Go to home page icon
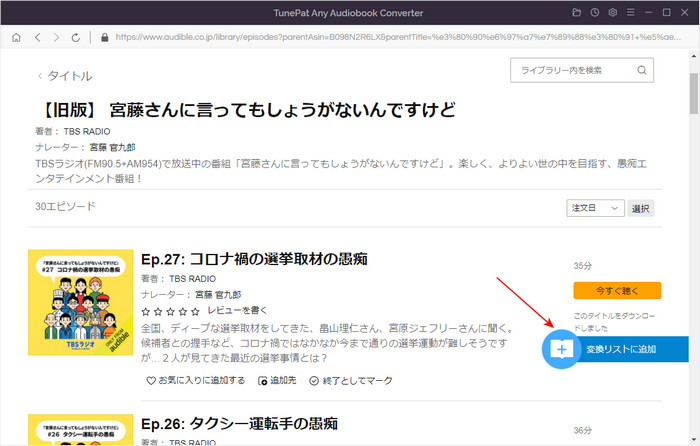The width and height of the screenshot is (700, 446). coord(17,38)
